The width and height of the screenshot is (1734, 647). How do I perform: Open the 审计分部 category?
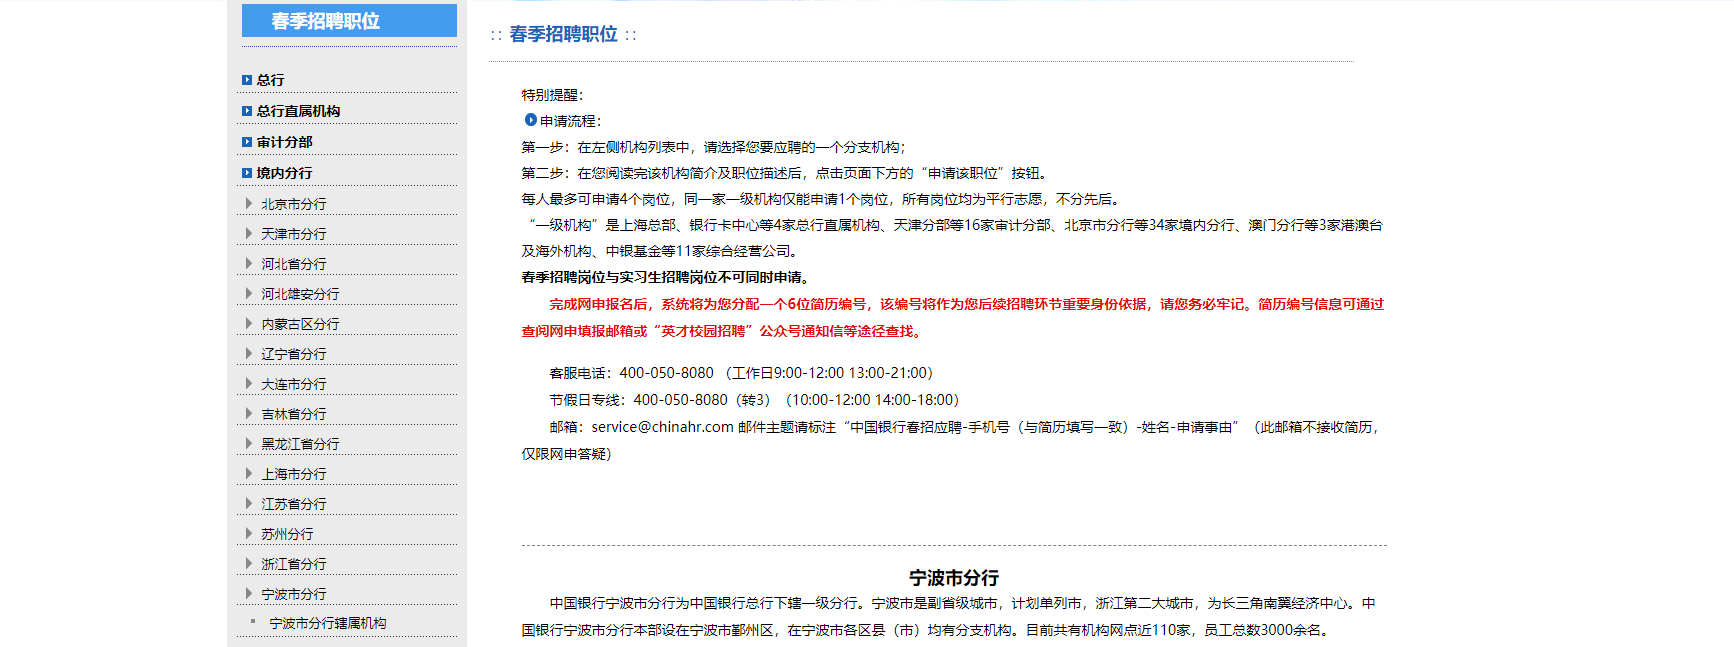284,142
